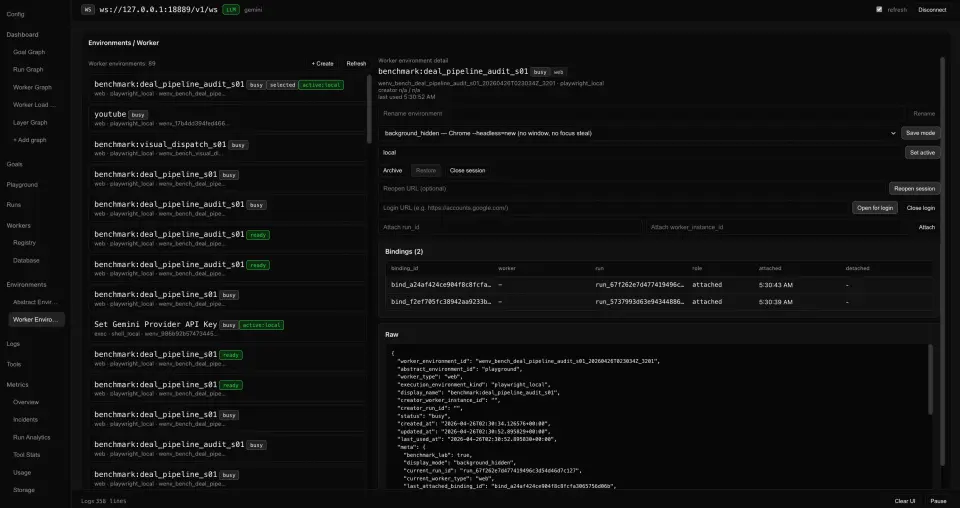Open the Layer Graph page
960x508 pixels.
pyautogui.click(x=30, y=122)
